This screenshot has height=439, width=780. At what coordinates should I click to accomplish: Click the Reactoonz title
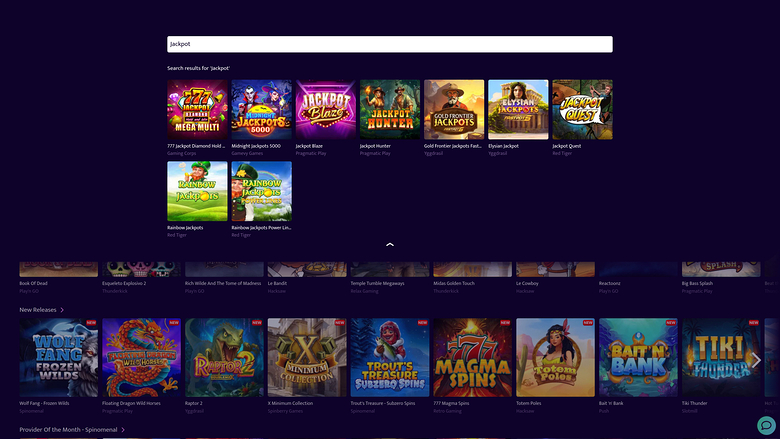coord(609,283)
